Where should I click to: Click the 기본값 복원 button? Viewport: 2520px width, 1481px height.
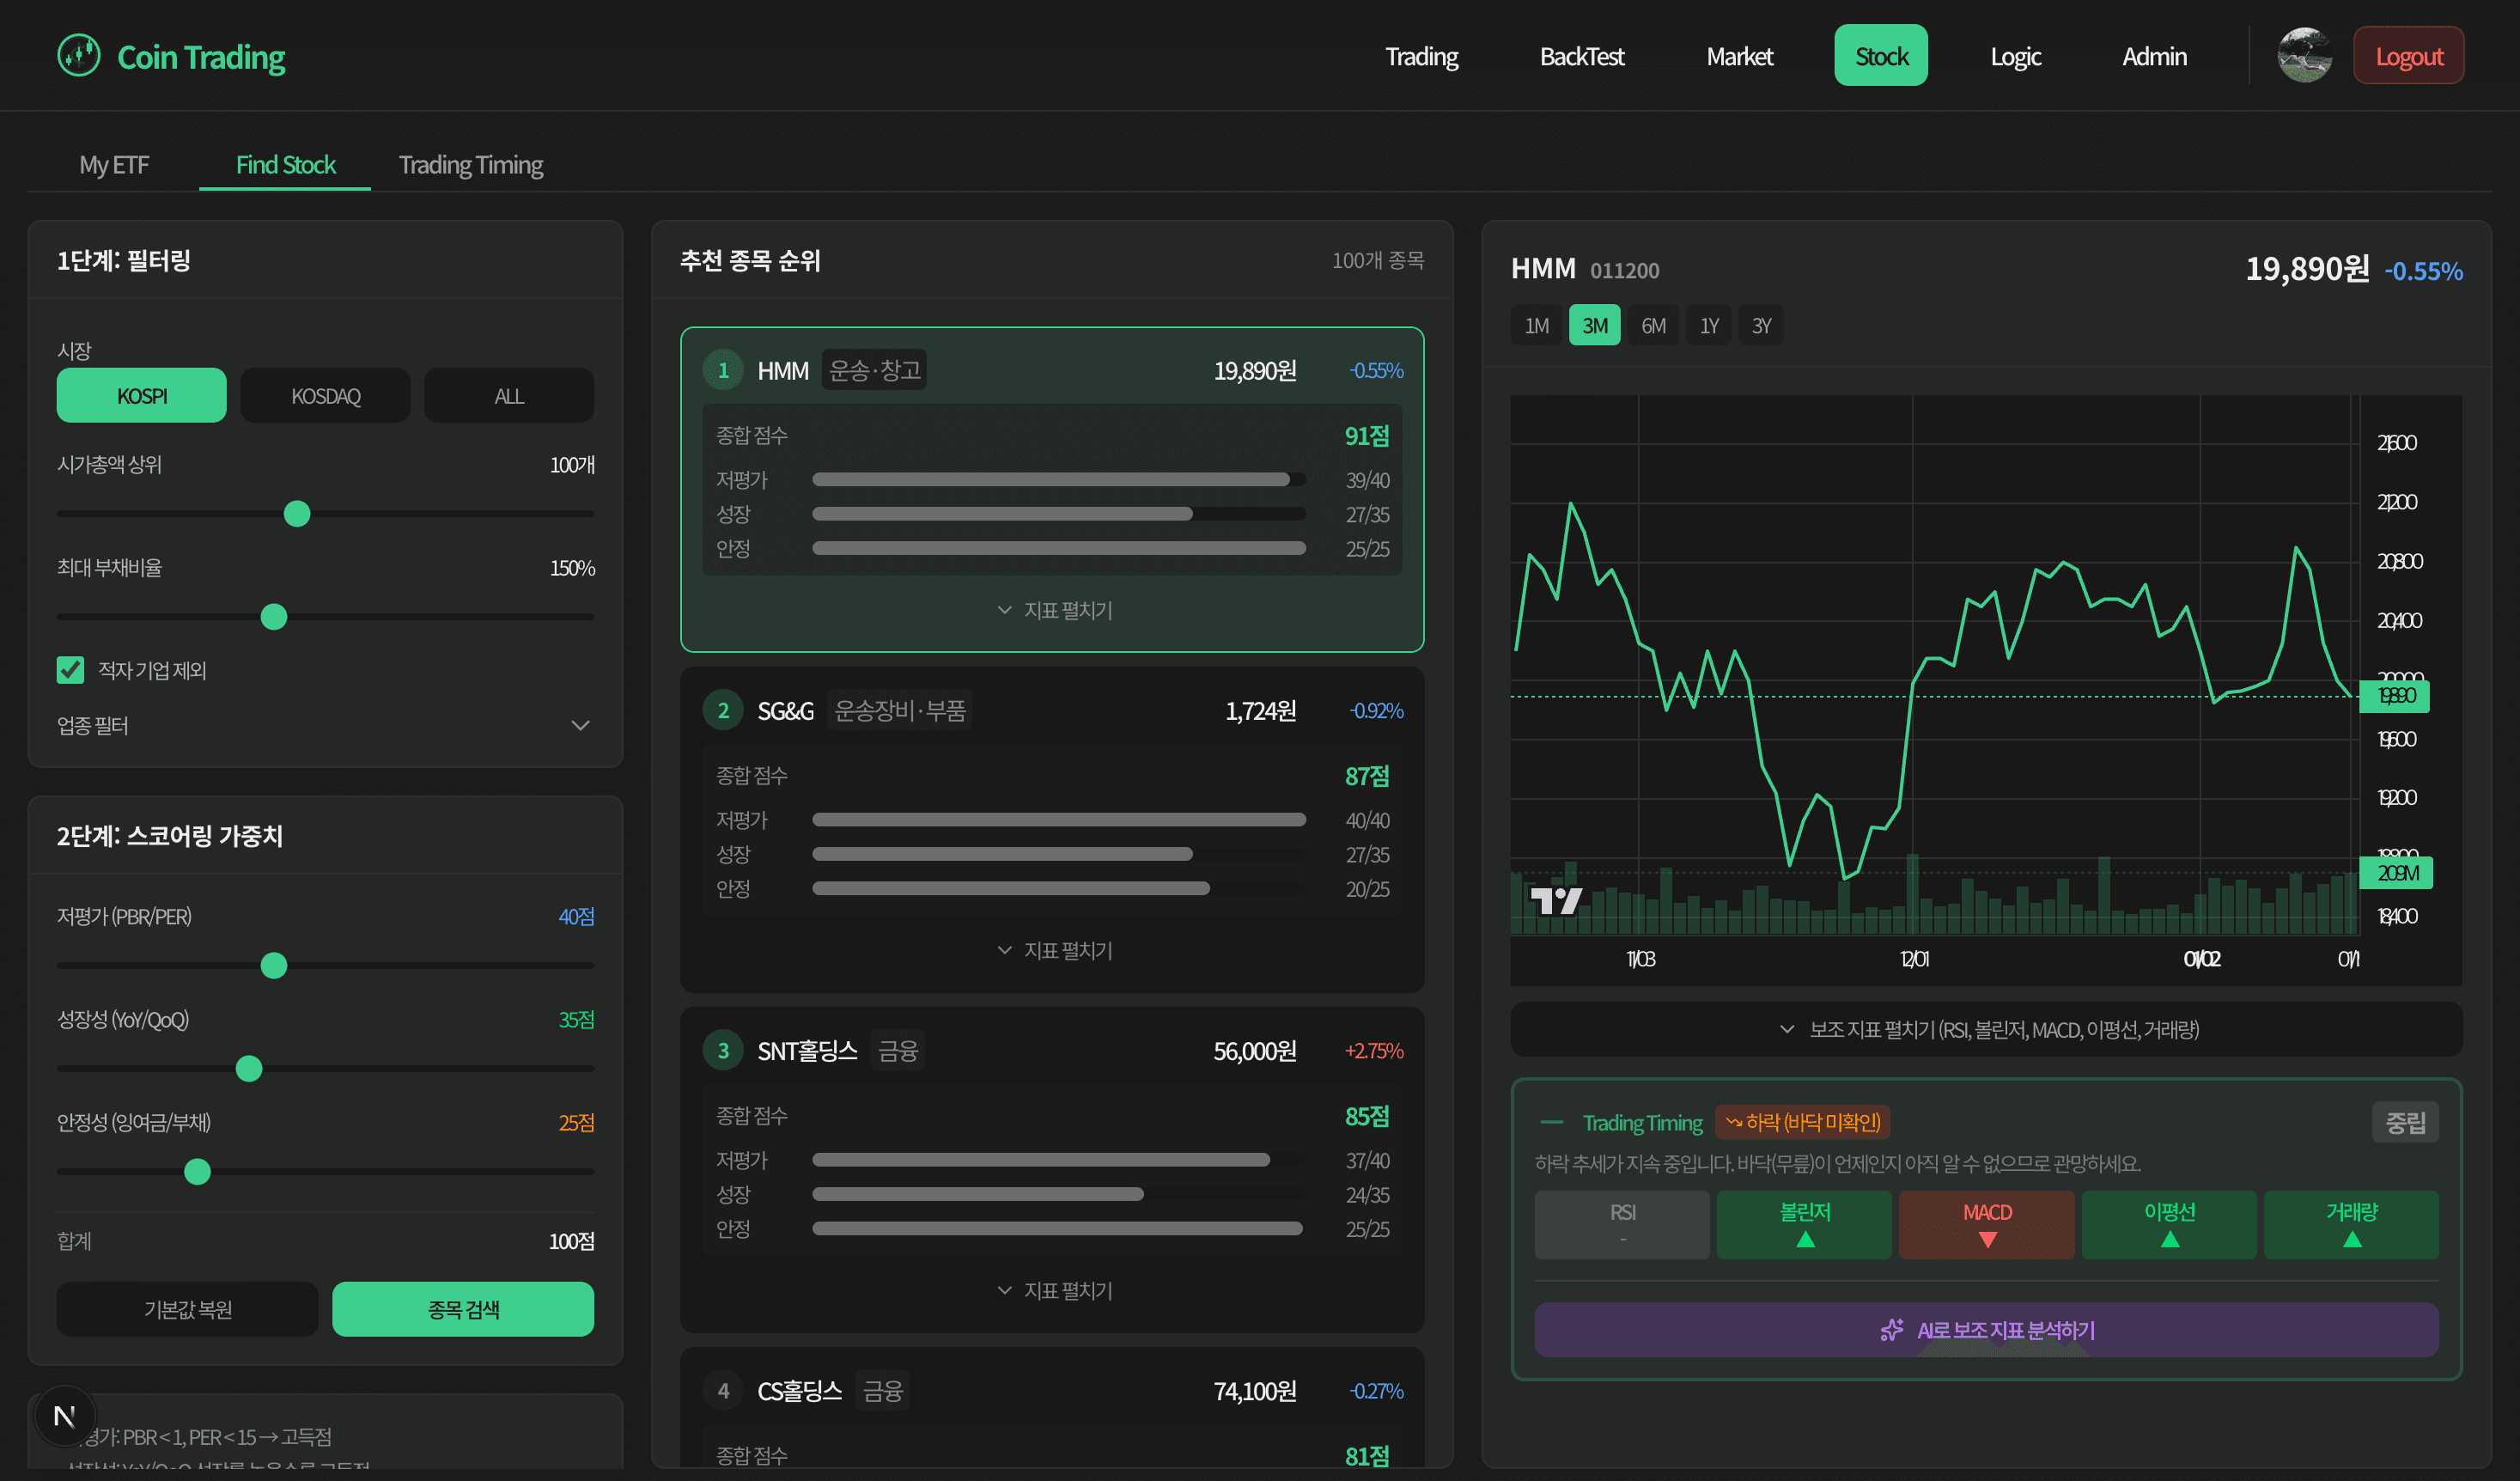pos(188,1309)
